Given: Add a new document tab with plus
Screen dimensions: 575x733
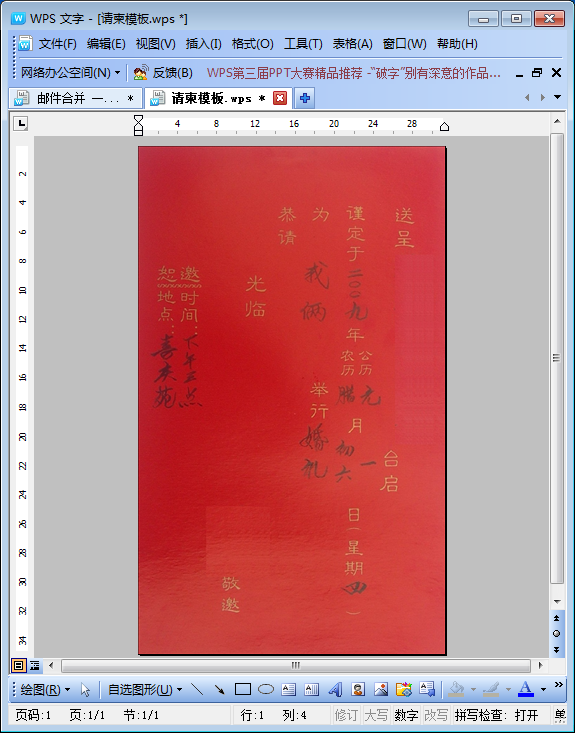Looking at the screenshot, I should coord(304,98).
